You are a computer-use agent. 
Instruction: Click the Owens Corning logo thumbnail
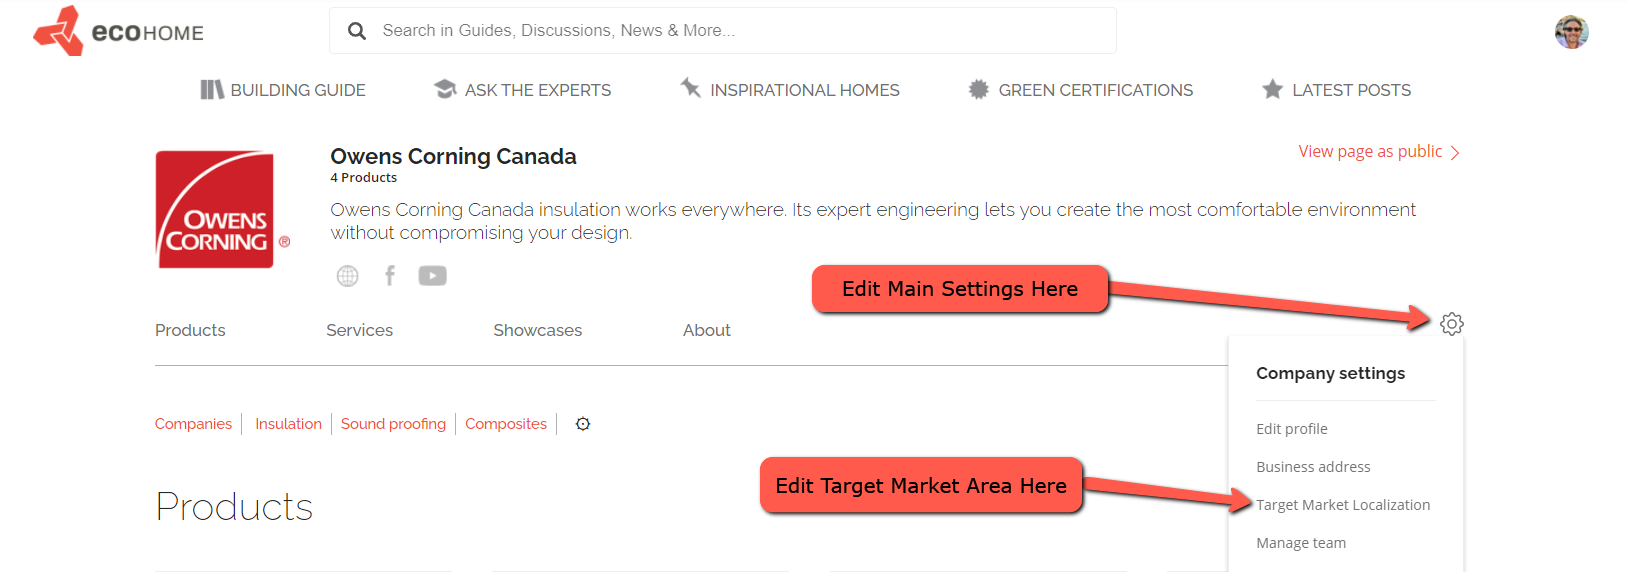[x=216, y=210]
